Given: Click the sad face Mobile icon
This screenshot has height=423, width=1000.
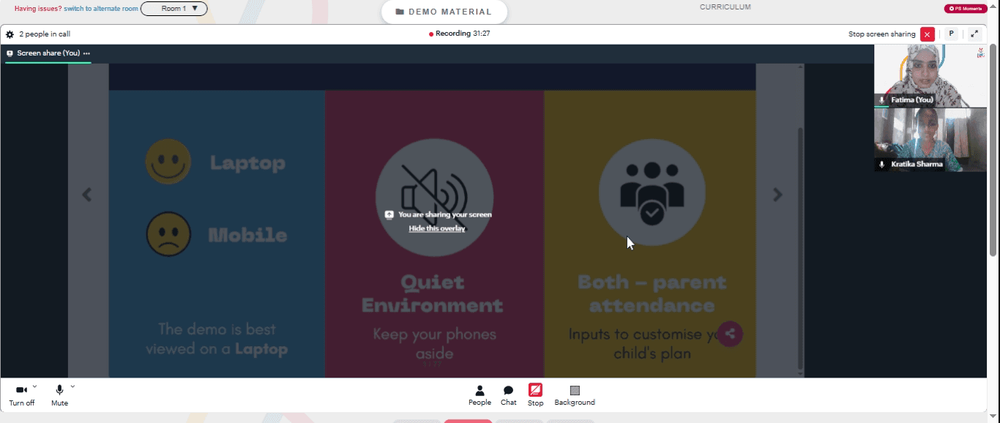Looking at the screenshot, I should tap(168, 234).
